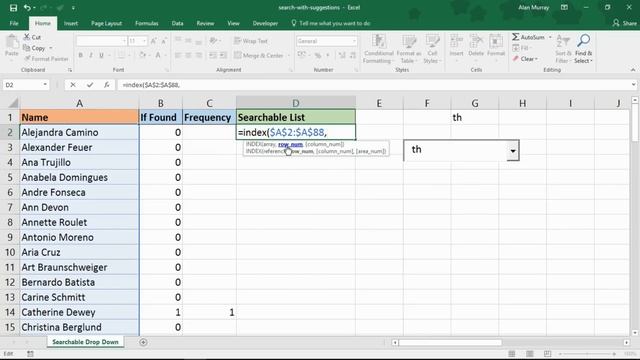
Task: Expand the AutoSum dropdown arrow
Action: click(x=550, y=37)
